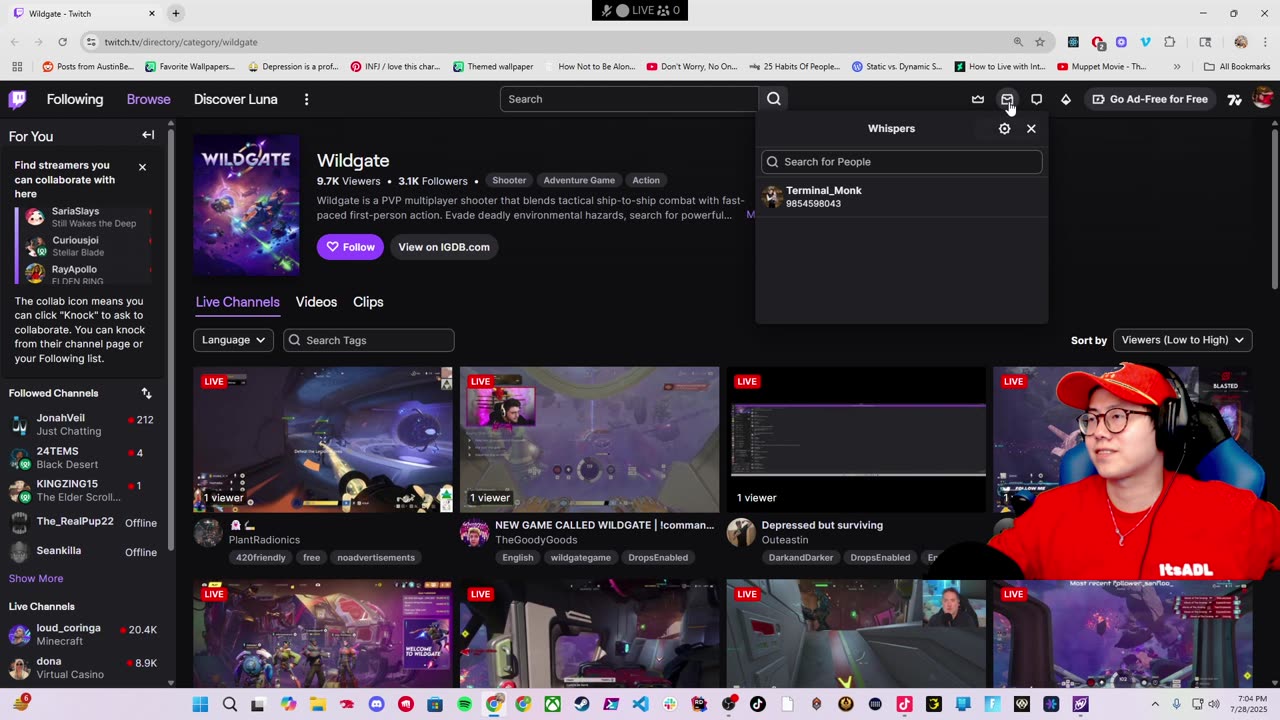Viewport: 1280px width, 720px height.
Task: Click the Vimeo extension icon
Action: 1145,42
